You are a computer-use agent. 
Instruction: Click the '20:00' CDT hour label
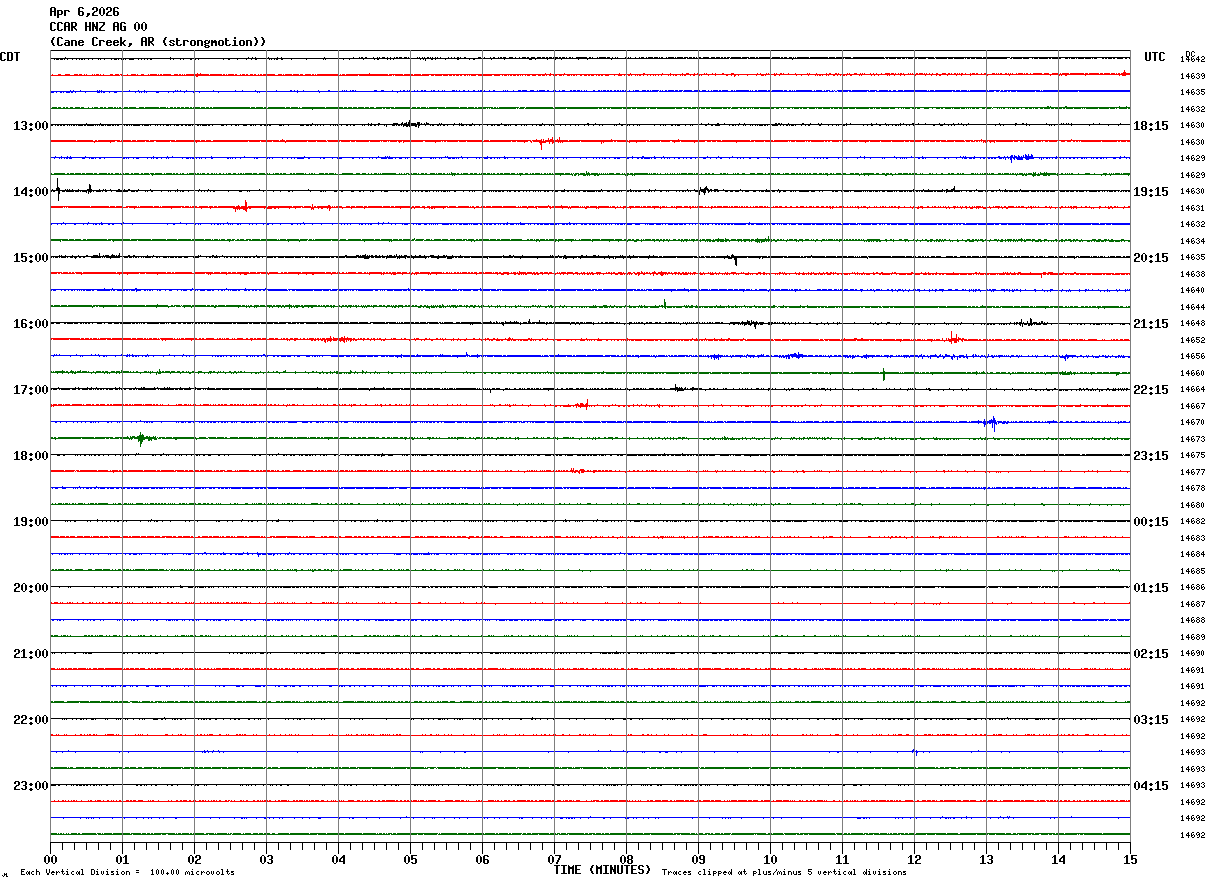tap(30, 587)
